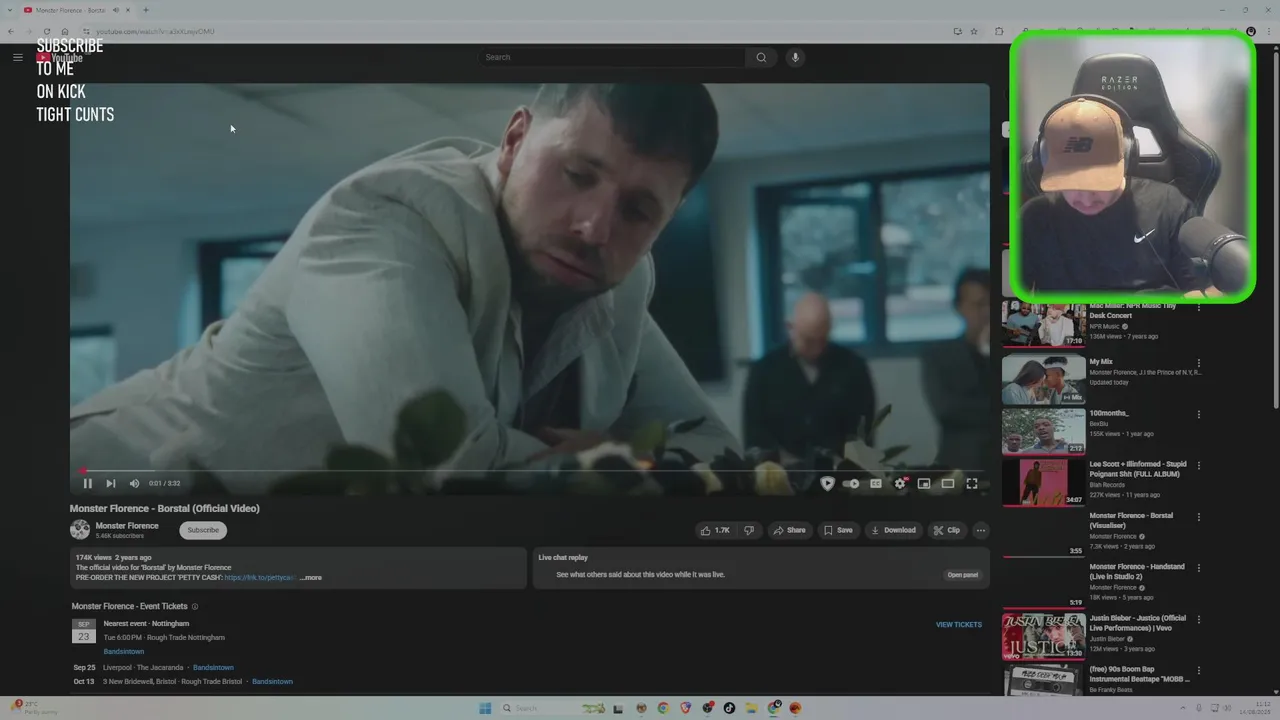This screenshot has width=1280, height=720.
Task: Open options menu for Lee Scott album
Action: (x=1199, y=465)
